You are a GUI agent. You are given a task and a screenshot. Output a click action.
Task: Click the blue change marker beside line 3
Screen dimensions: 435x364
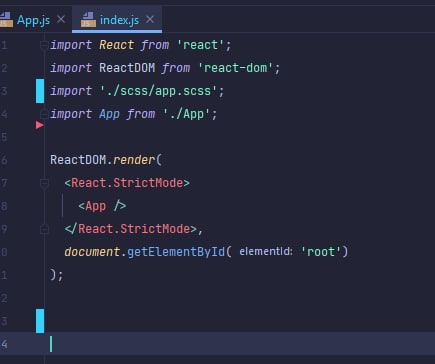pyautogui.click(x=40, y=91)
